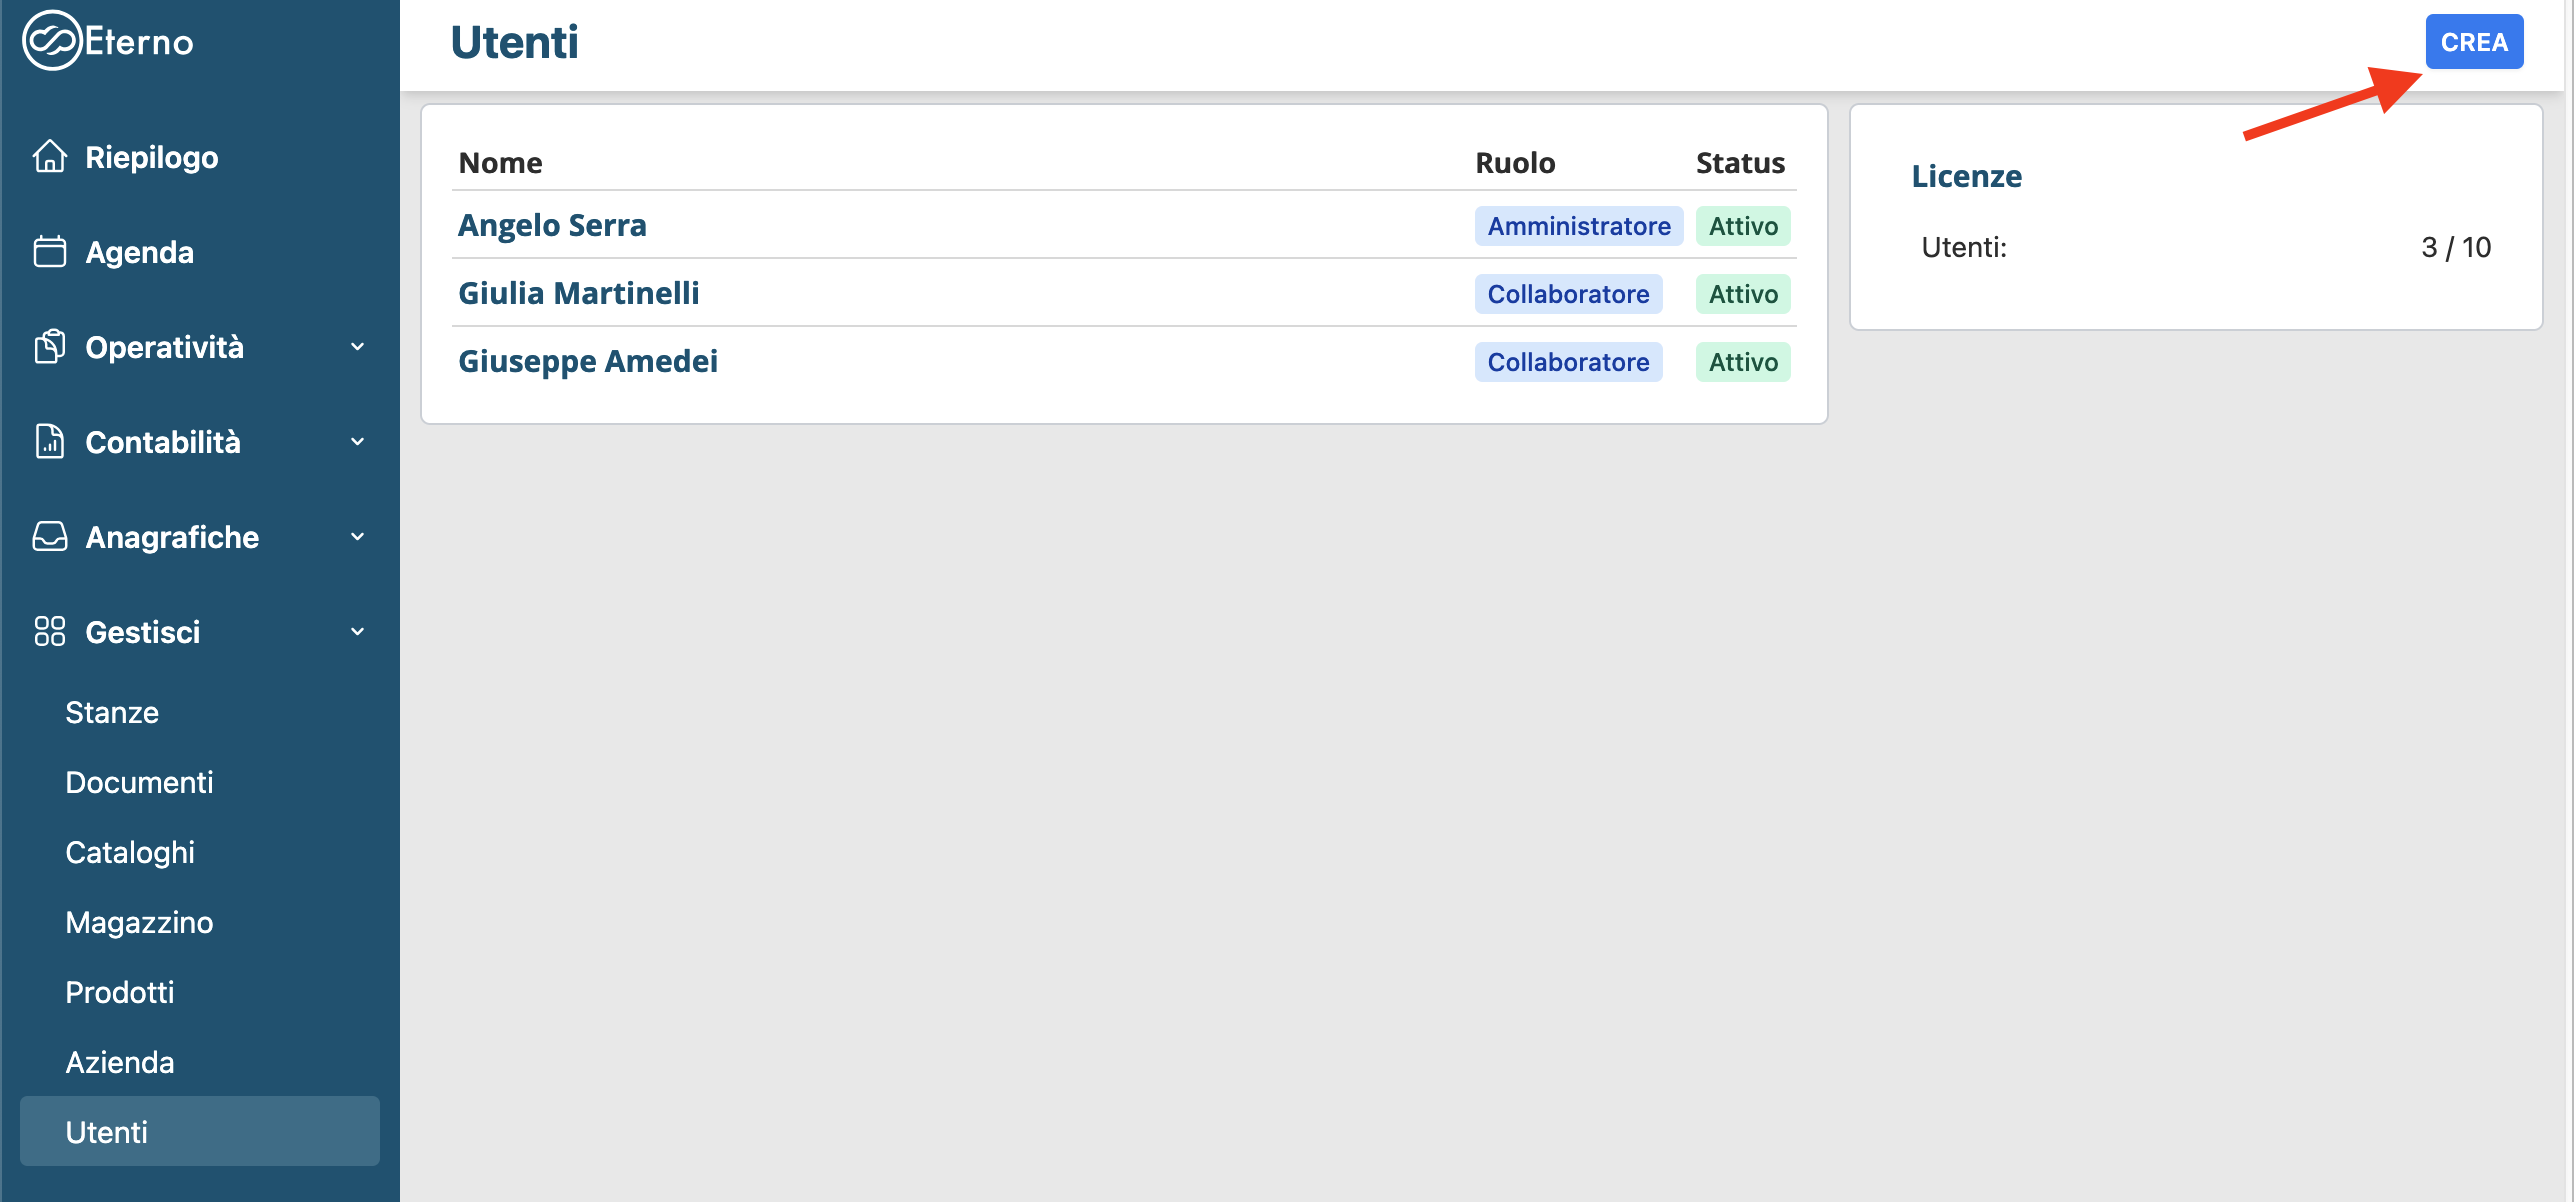Open the Stanze menu item
Image resolution: width=2574 pixels, height=1202 pixels.
coord(112,713)
